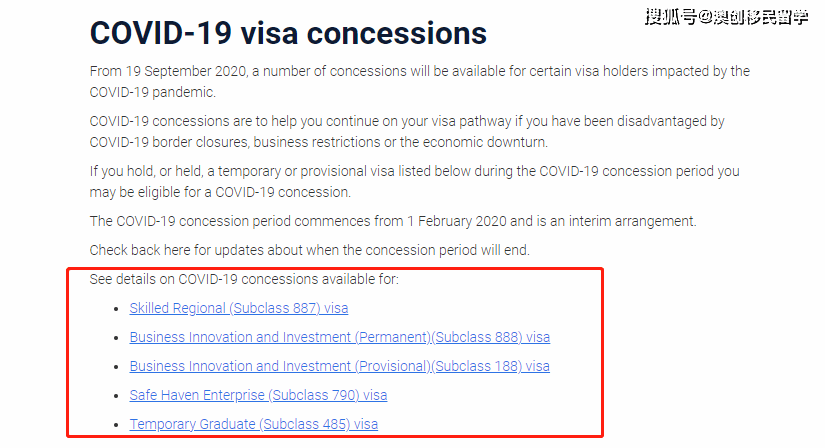
Task: Click the sentence mentioning 1 February 2020
Action: (x=393, y=221)
